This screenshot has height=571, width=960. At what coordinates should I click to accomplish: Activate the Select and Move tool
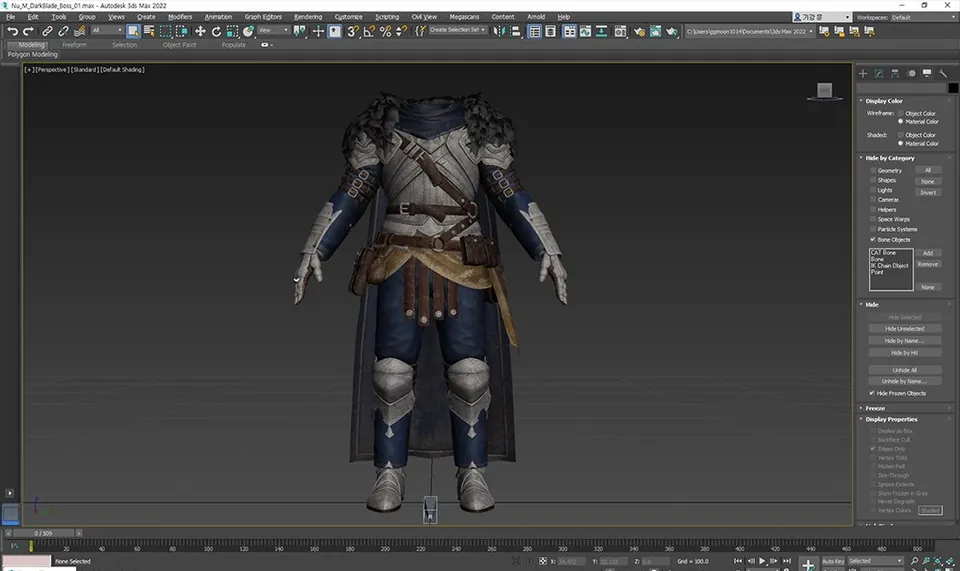(x=200, y=31)
